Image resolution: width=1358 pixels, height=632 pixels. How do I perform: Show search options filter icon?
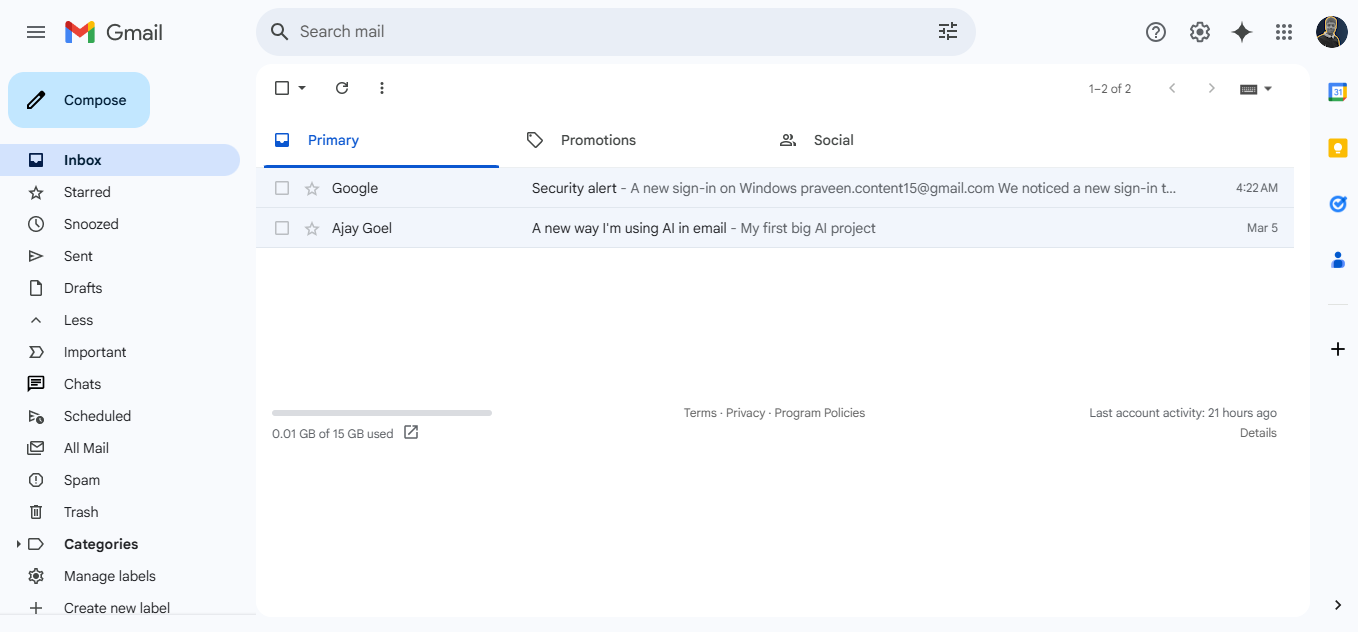coord(947,32)
